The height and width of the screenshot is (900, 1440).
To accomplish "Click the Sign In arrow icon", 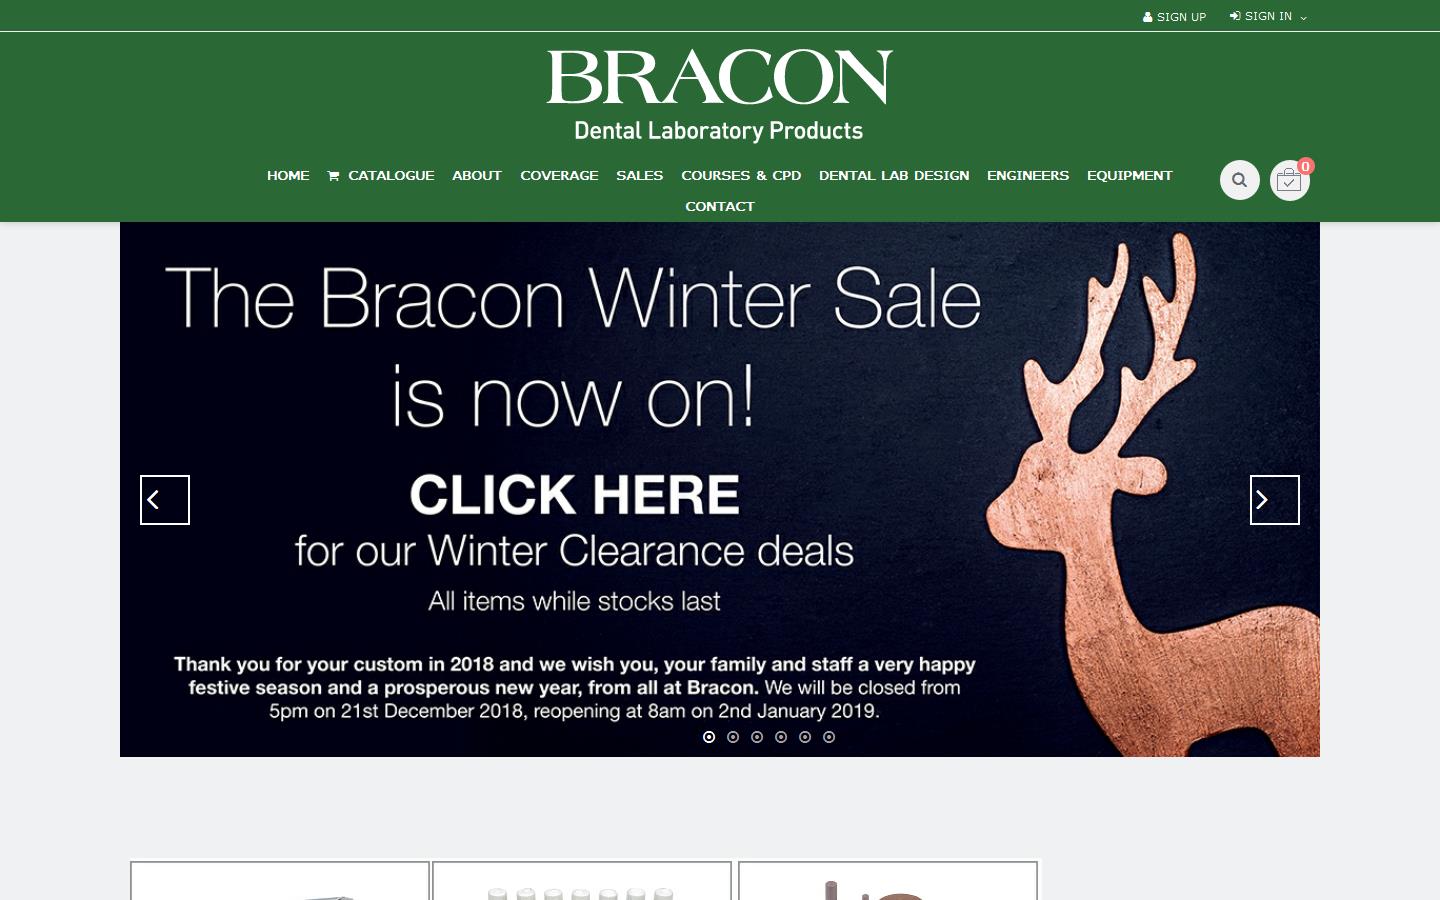I will pyautogui.click(x=1235, y=16).
